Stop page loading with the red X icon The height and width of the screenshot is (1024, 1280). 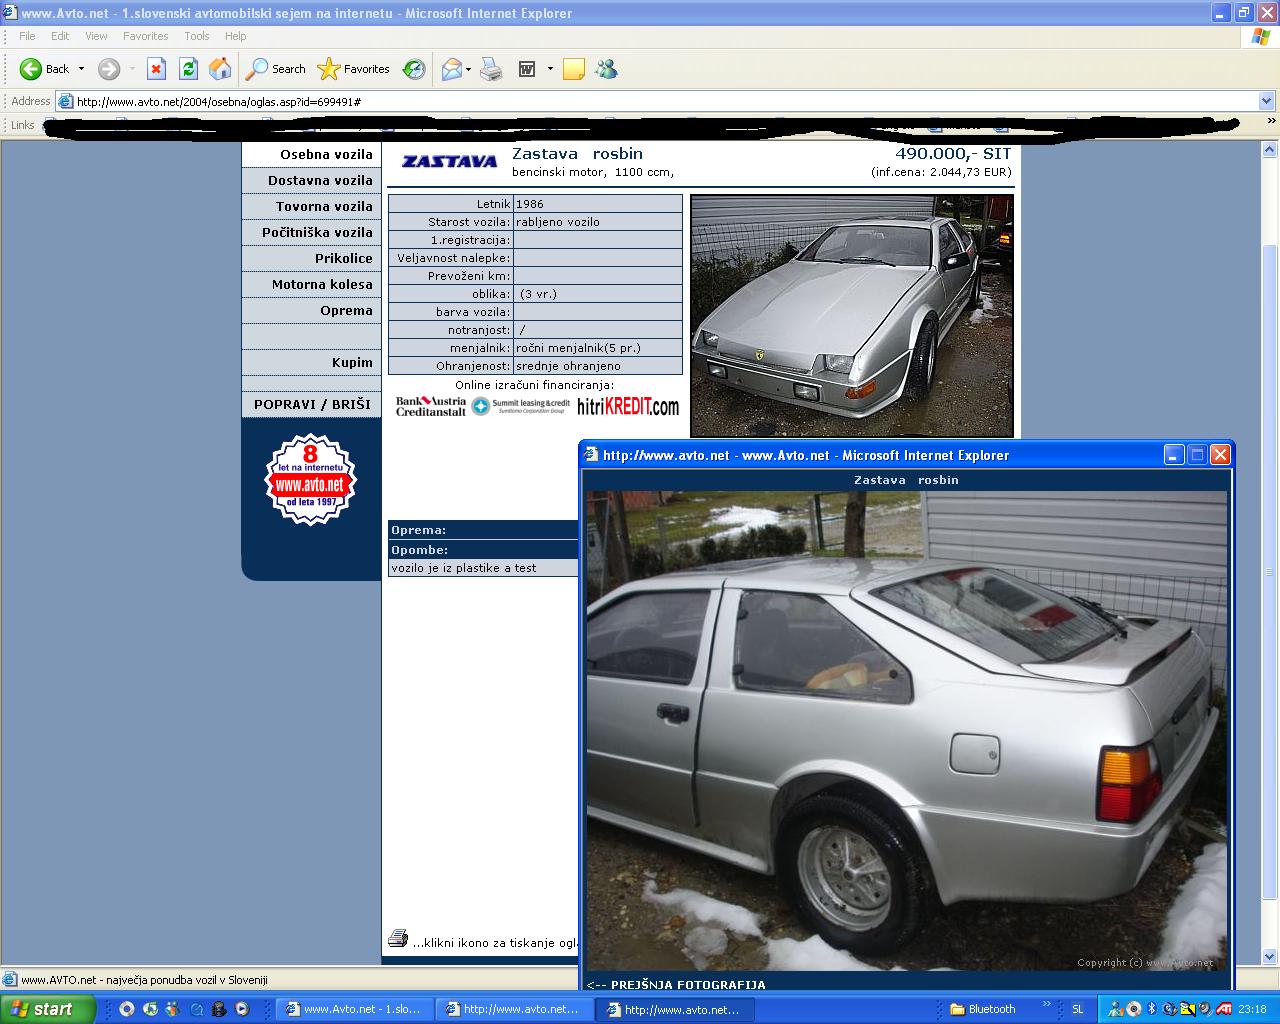pyautogui.click(x=156, y=69)
